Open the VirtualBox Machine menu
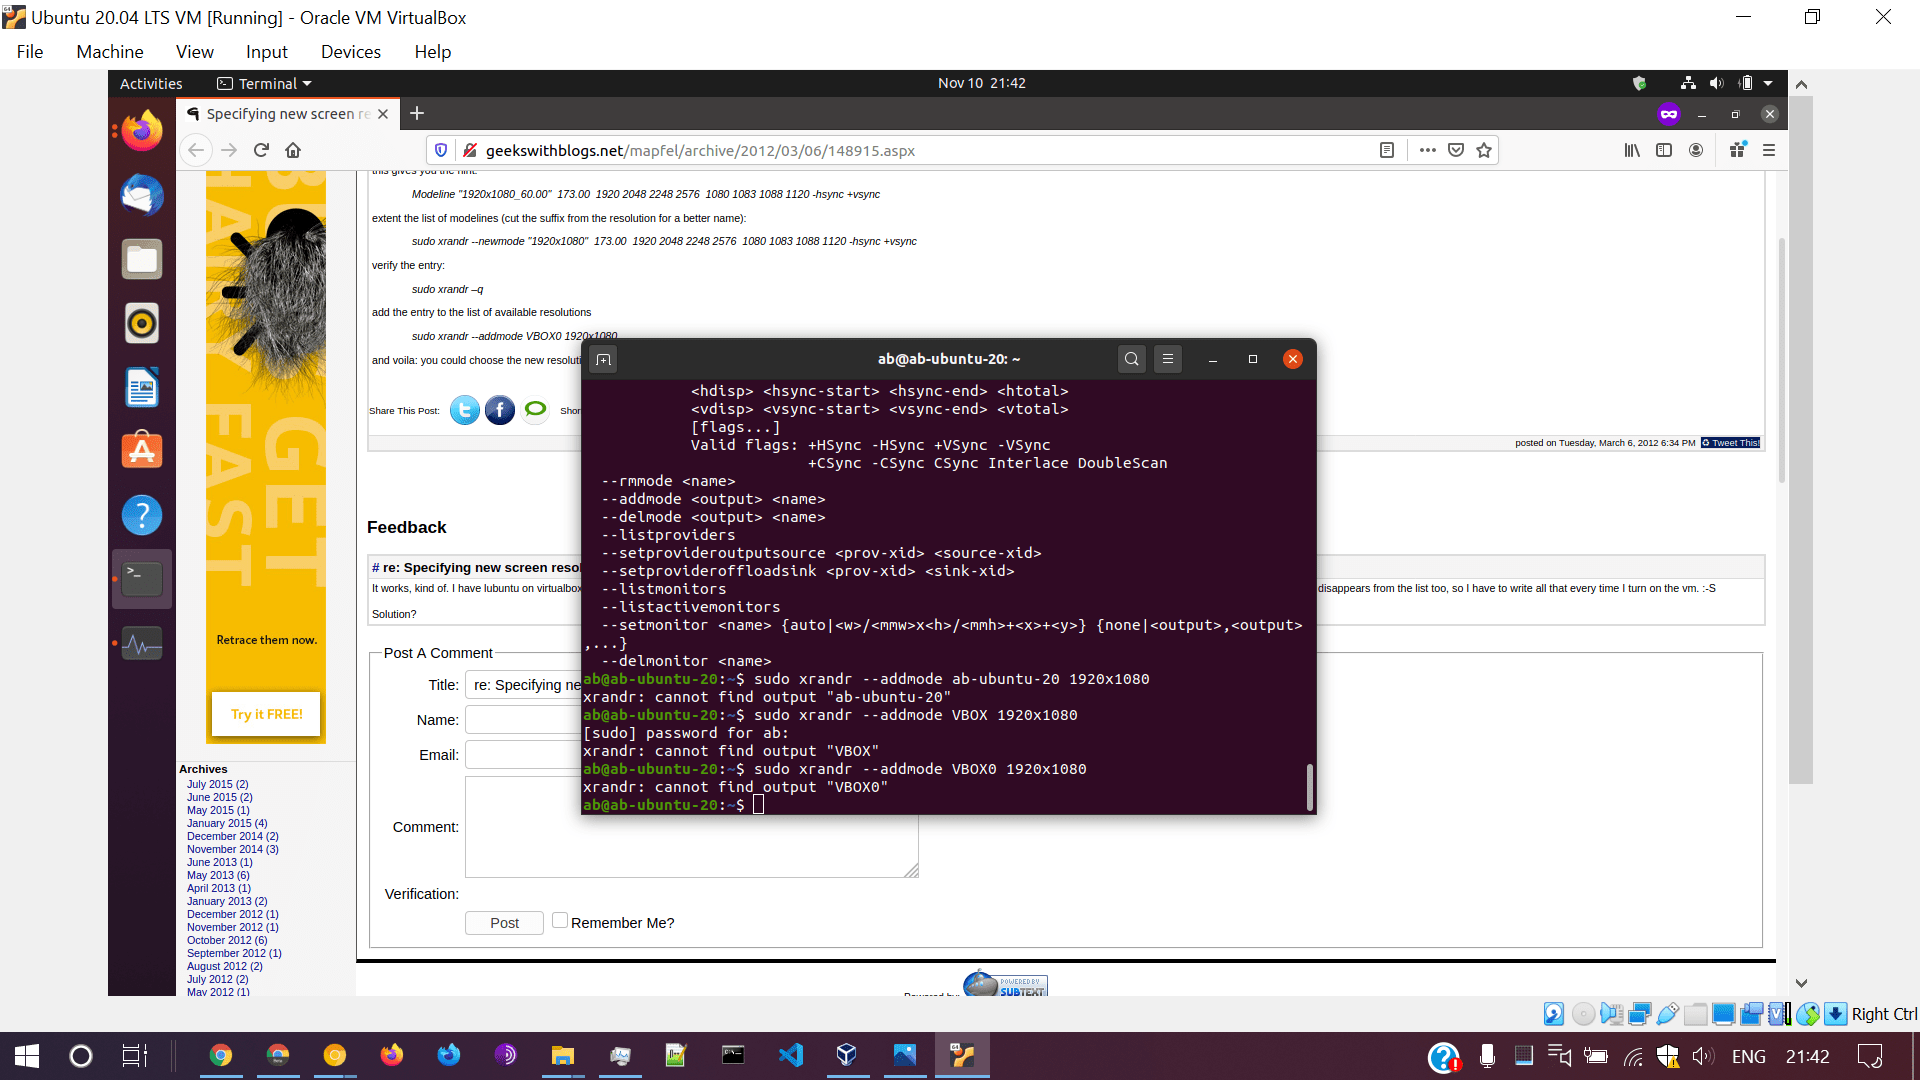The height and width of the screenshot is (1080, 1920). coord(110,52)
